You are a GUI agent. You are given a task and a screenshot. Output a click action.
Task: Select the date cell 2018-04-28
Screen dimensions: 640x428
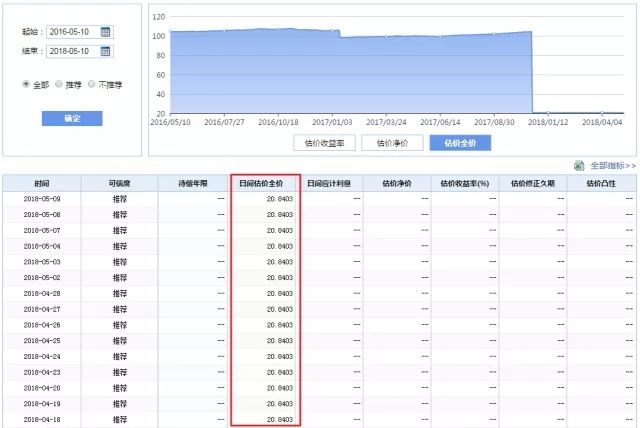tap(42, 293)
